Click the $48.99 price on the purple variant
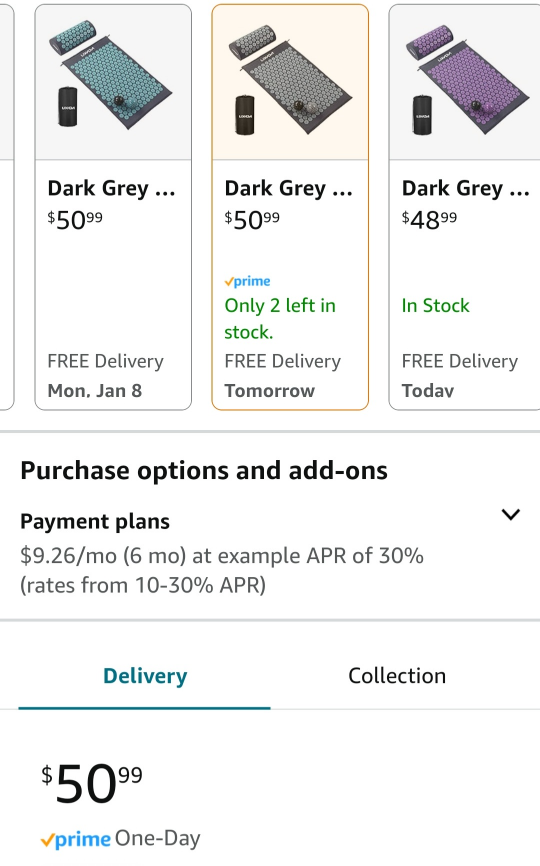The image size is (540, 866). point(430,220)
